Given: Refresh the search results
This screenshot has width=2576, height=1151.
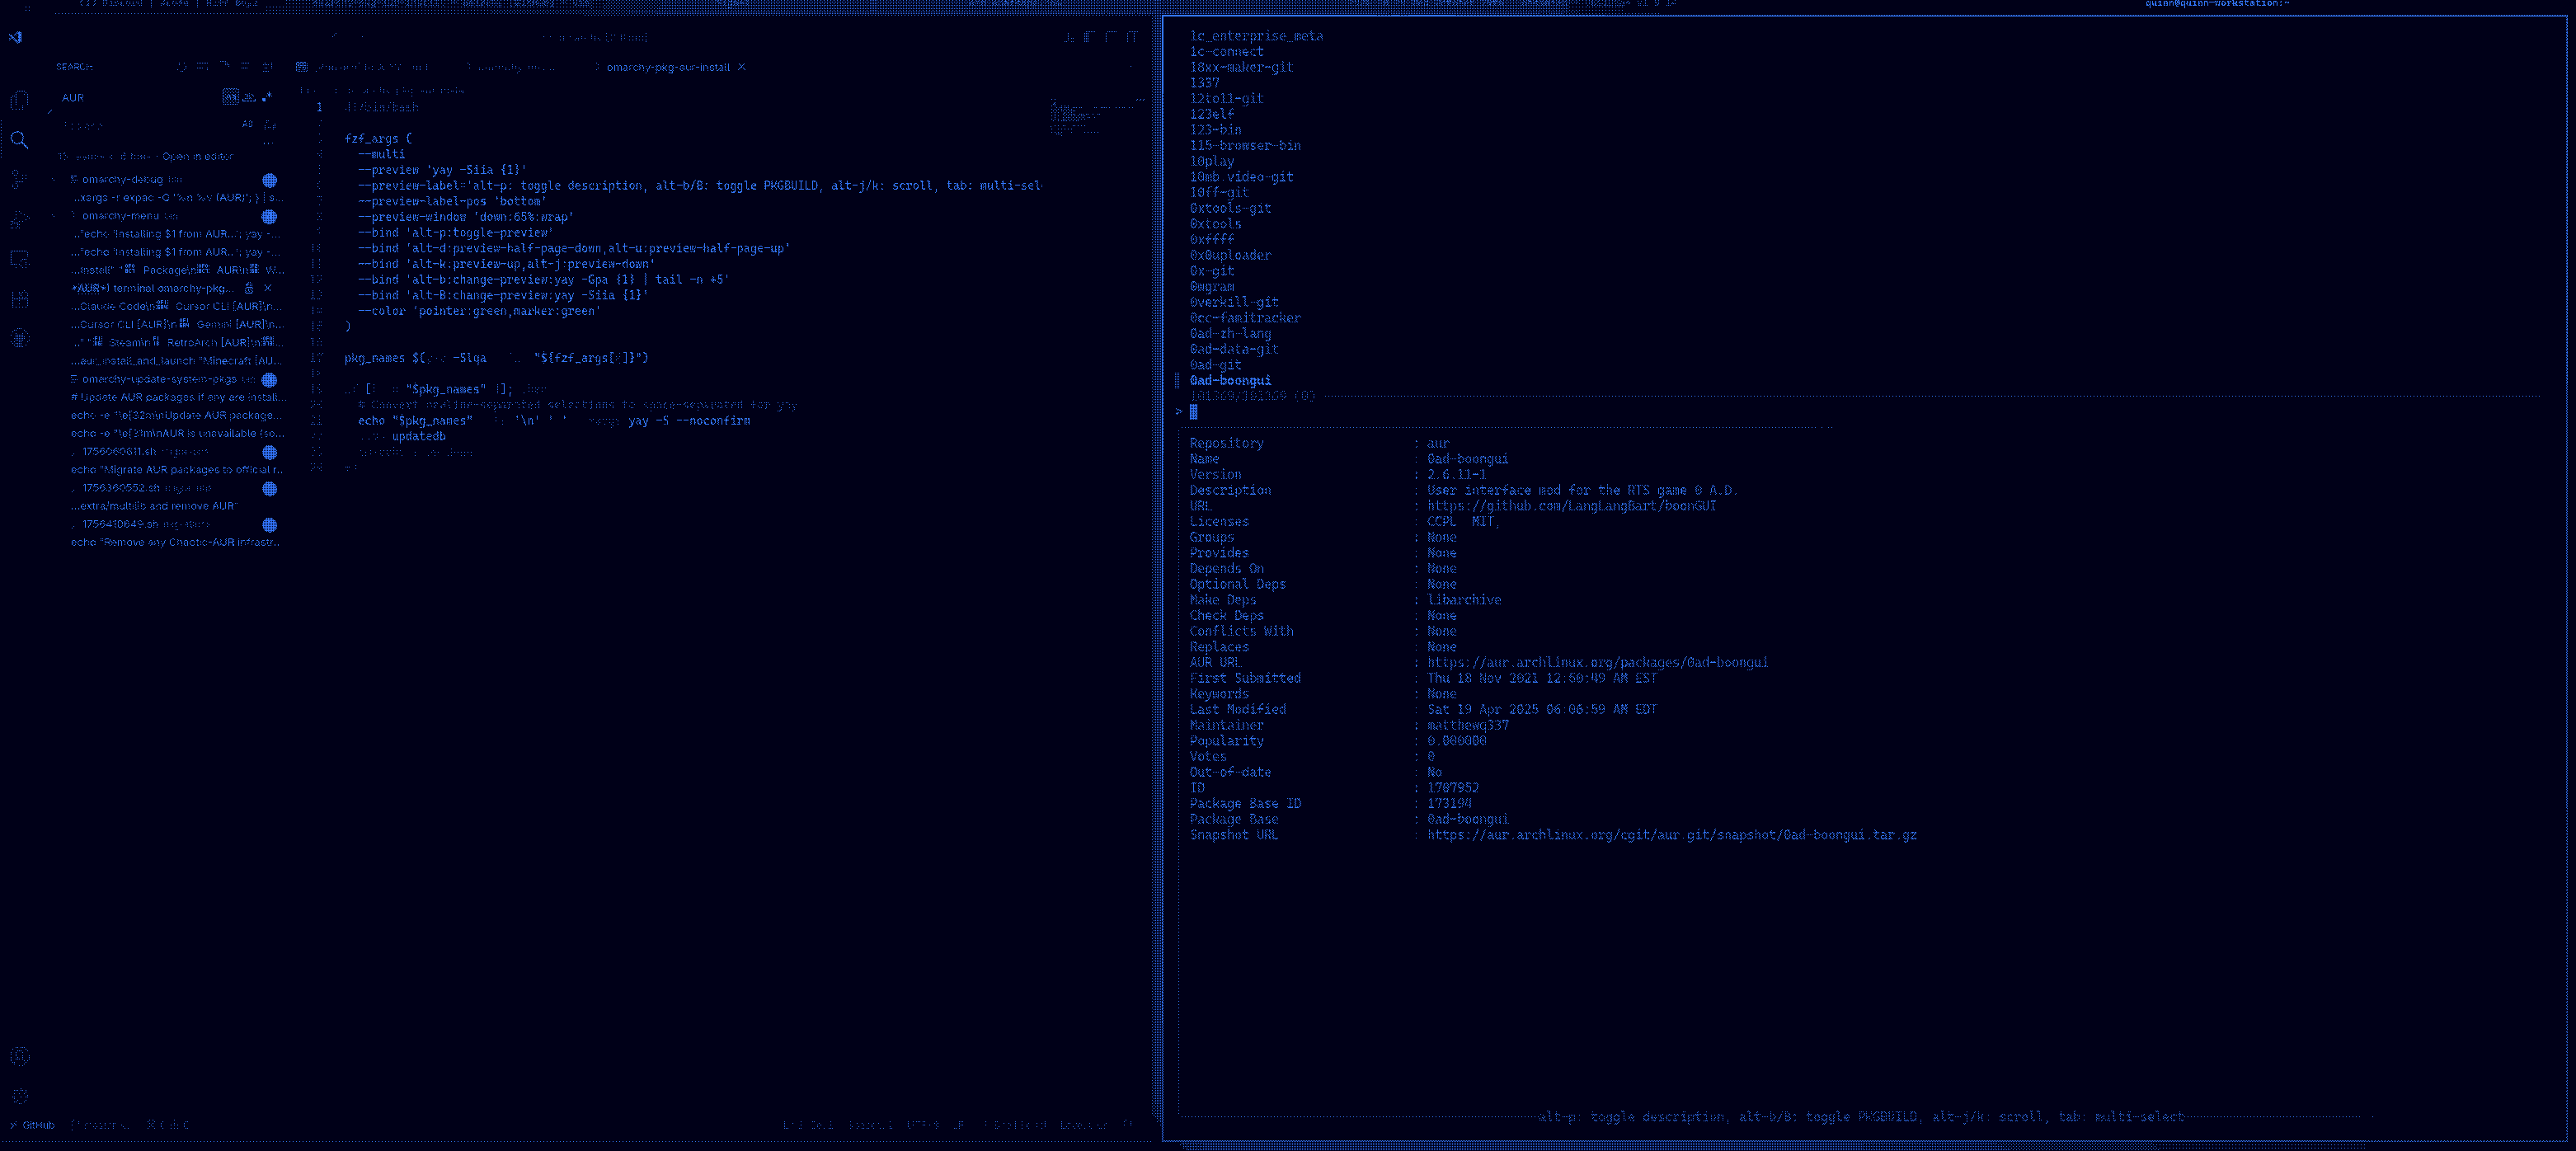Looking at the screenshot, I should click(x=181, y=67).
